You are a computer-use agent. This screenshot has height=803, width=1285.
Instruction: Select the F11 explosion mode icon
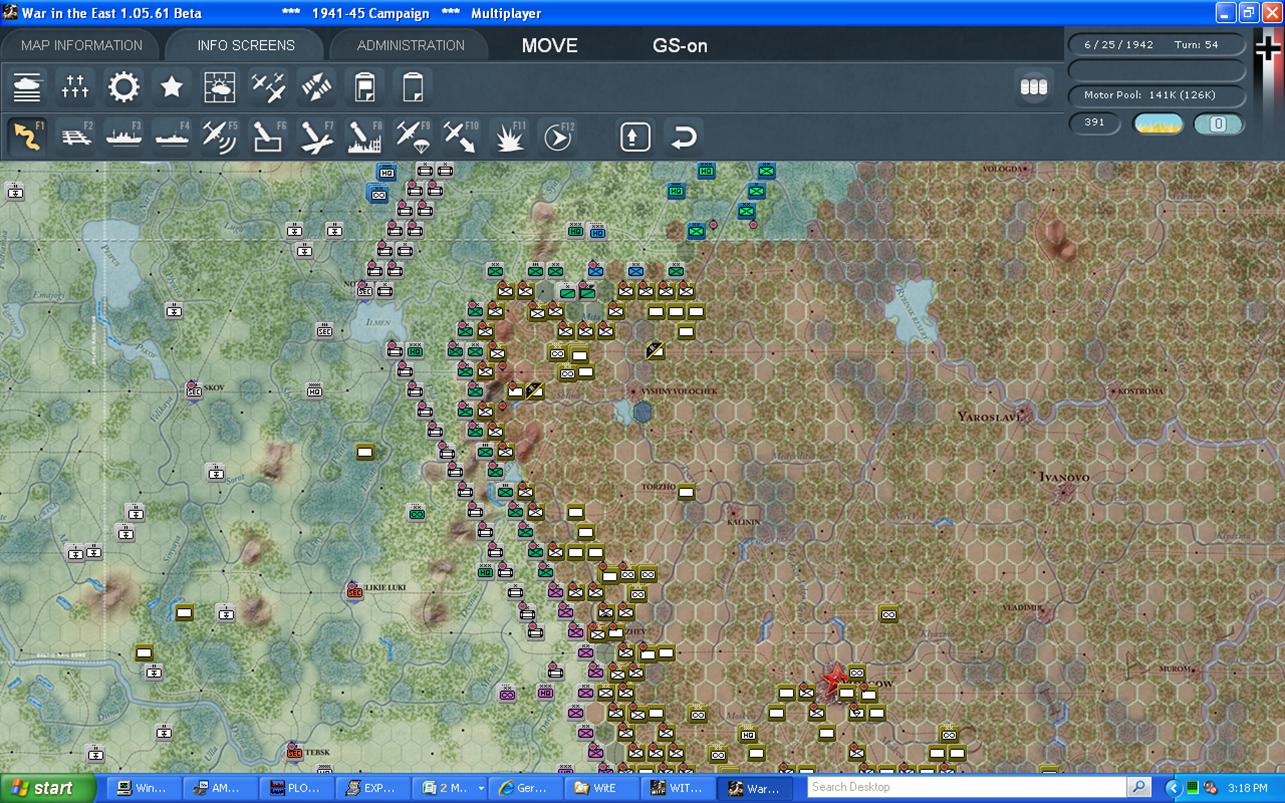(x=509, y=136)
